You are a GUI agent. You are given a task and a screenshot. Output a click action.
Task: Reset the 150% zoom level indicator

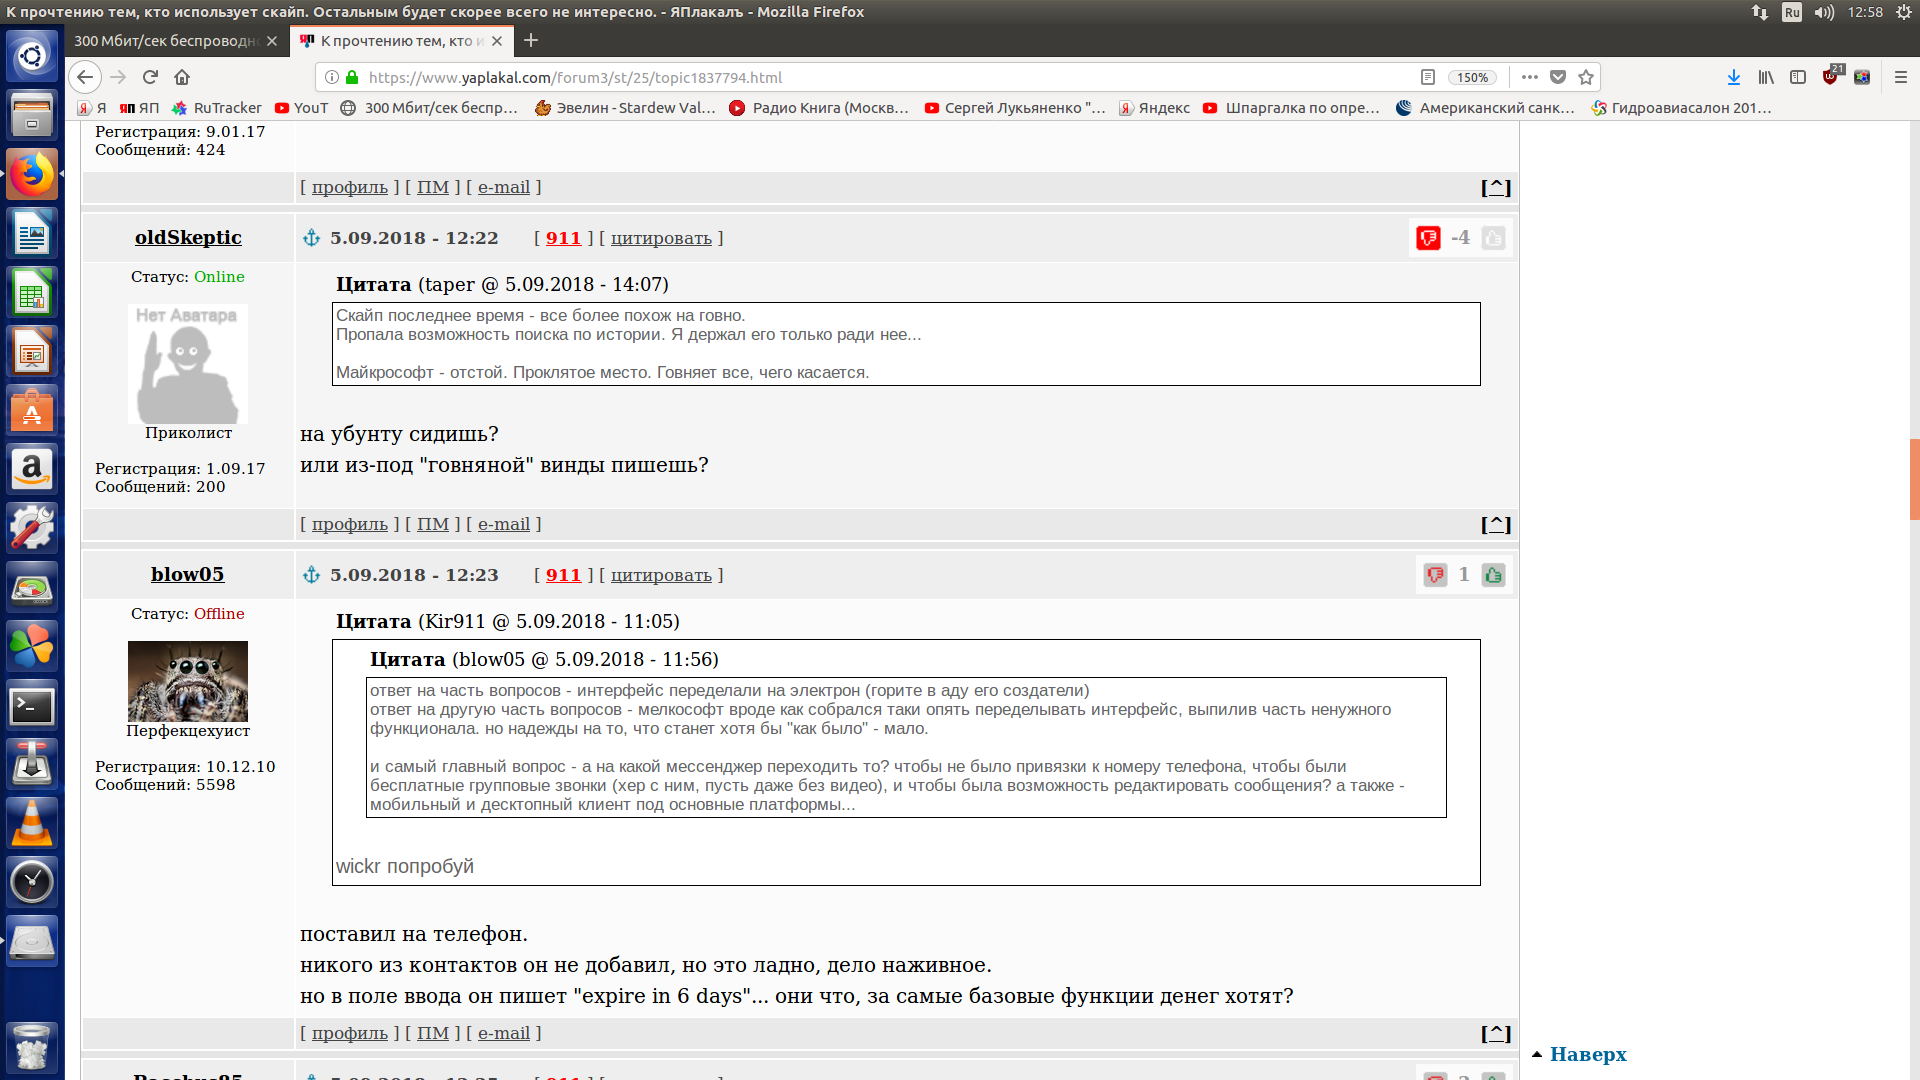(1472, 77)
